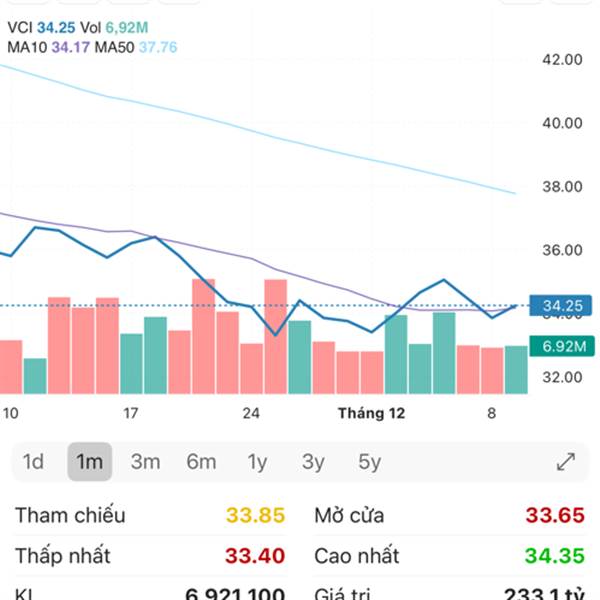
Task: Click the Mở cửa value 33.65
Action: tap(554, 516)
